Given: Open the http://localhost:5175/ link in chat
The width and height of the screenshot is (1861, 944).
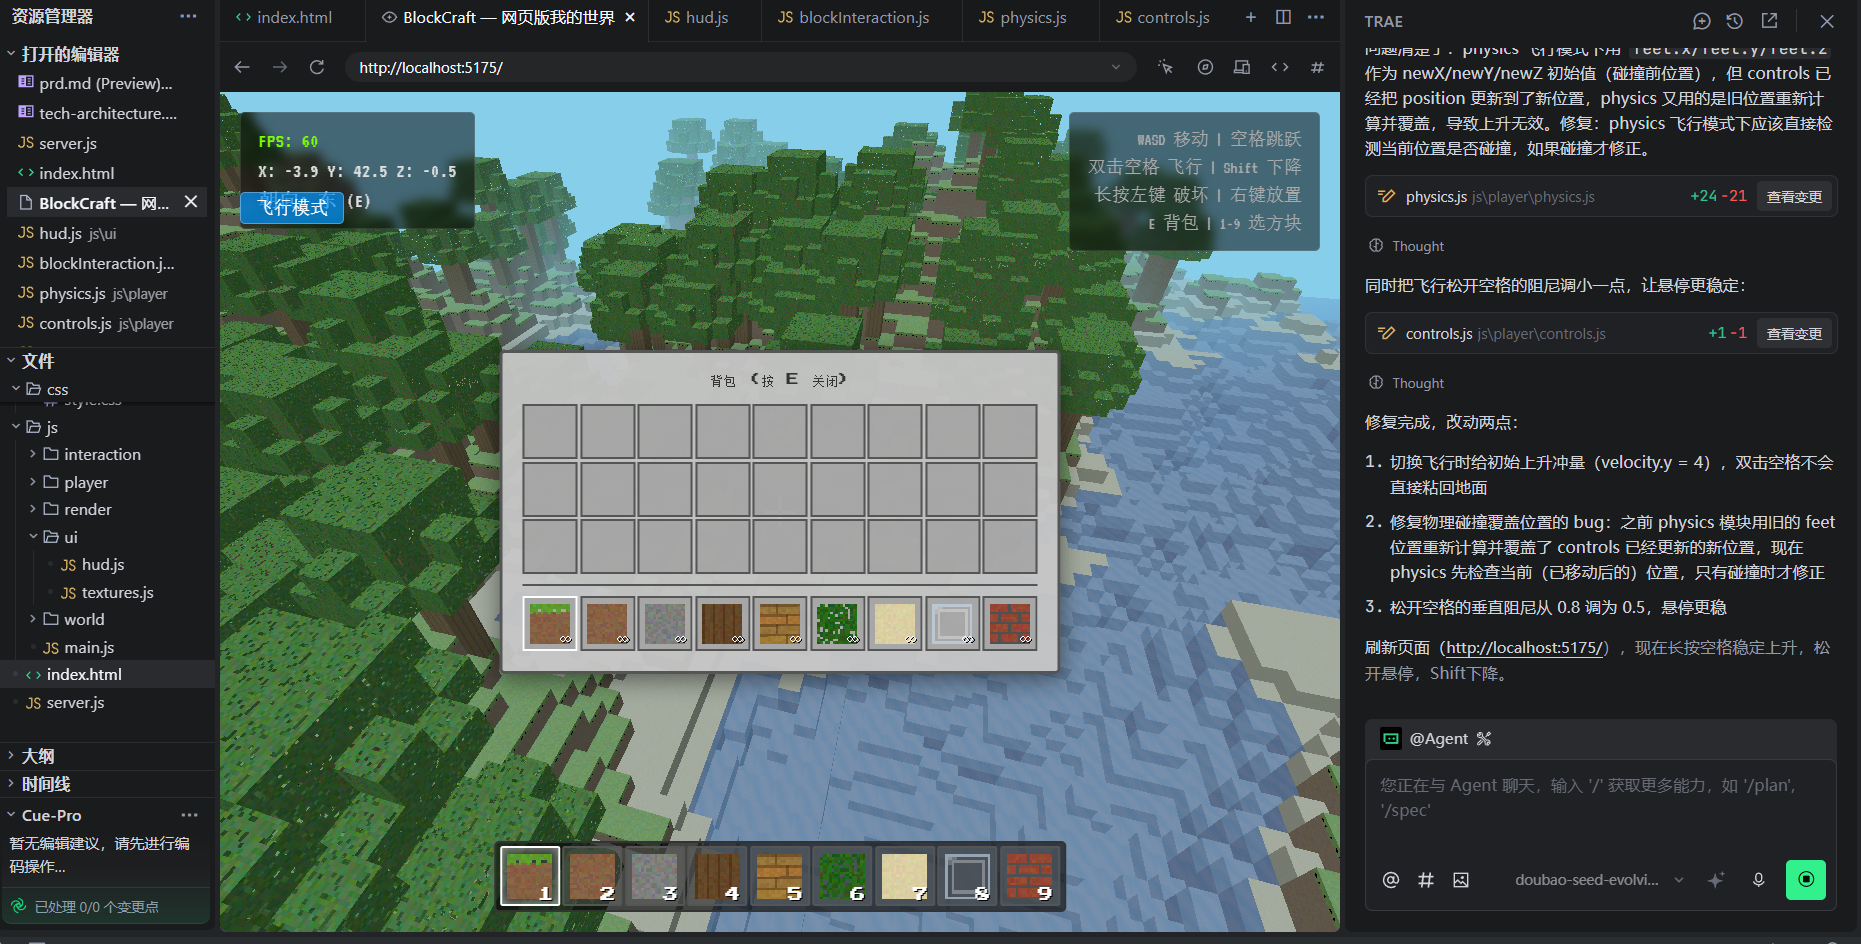Looking at the screenshot, I should (x=1525, y=648).
